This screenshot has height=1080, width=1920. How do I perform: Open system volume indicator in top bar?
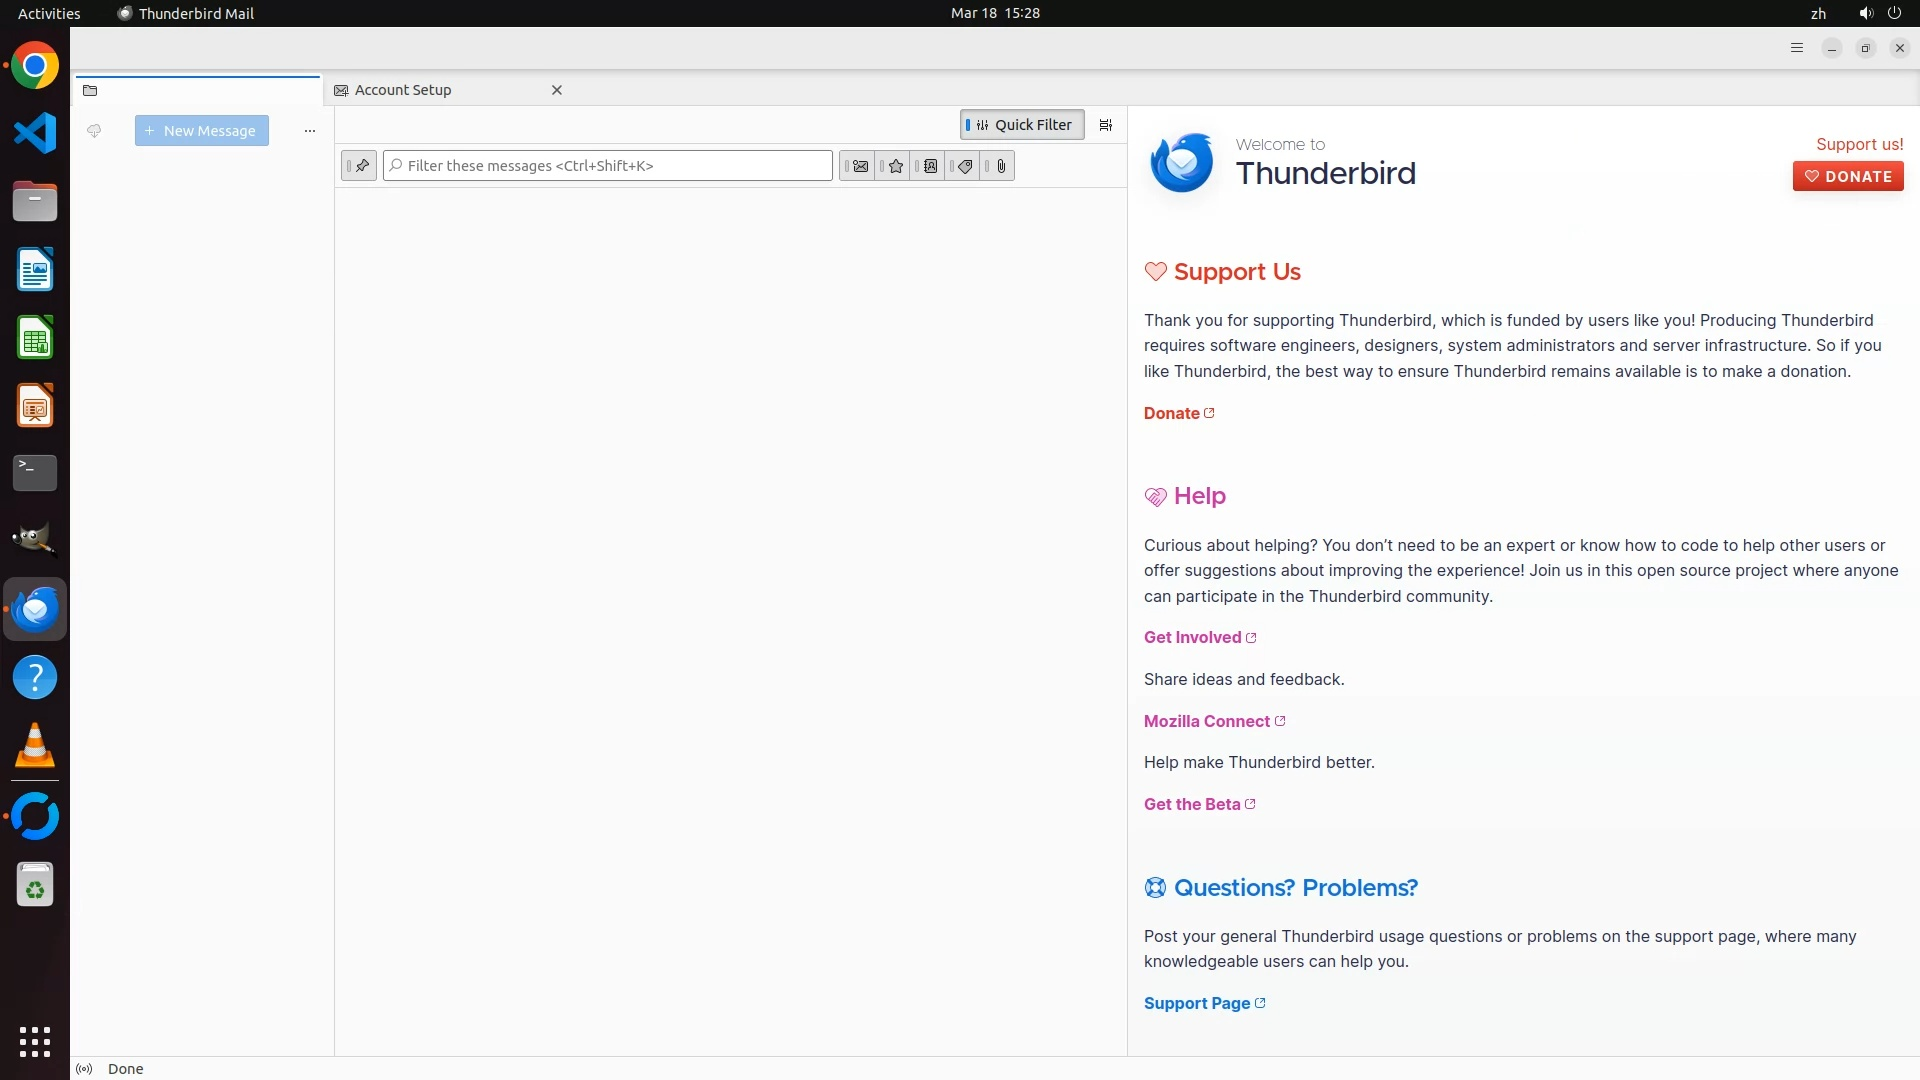1865,13
